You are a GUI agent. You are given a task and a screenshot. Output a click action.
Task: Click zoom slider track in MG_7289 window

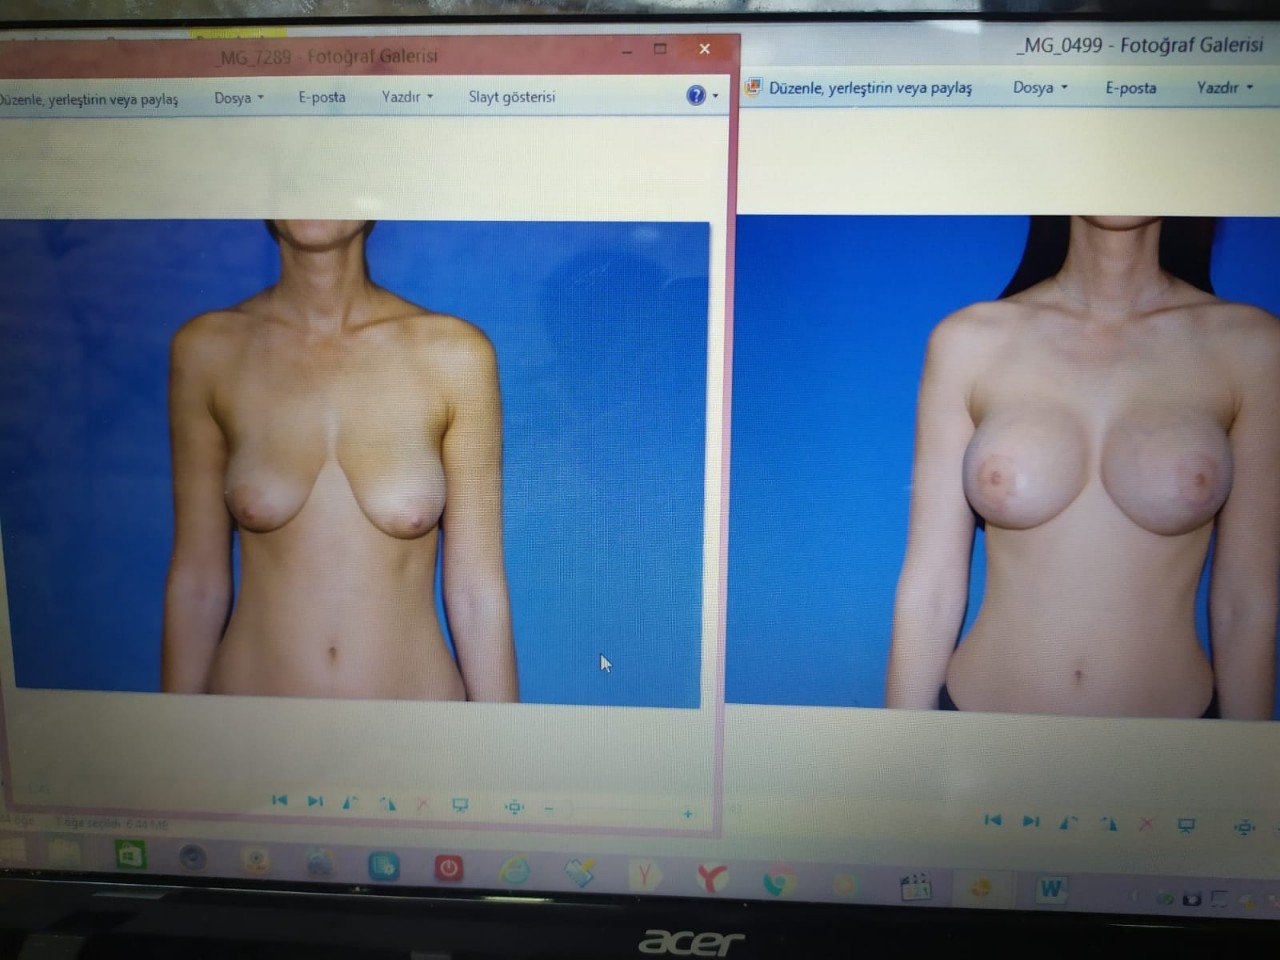tap(620, 811)
